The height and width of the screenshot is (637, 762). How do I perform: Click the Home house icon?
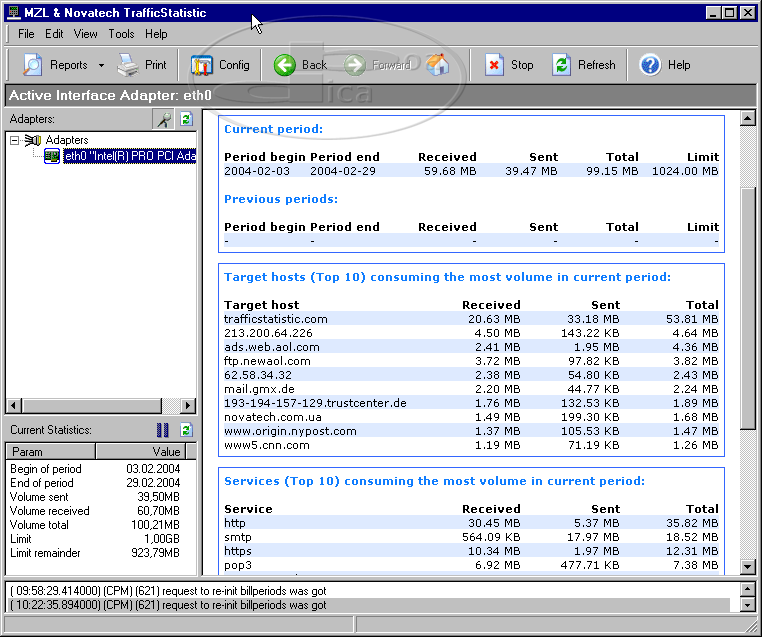[x=437, y=65]
